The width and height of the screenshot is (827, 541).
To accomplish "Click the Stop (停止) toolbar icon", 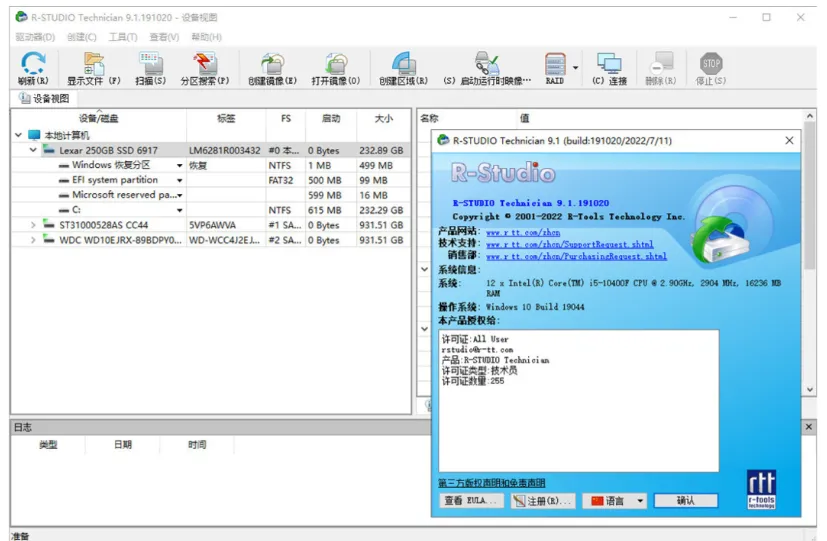I will [711, 69].
